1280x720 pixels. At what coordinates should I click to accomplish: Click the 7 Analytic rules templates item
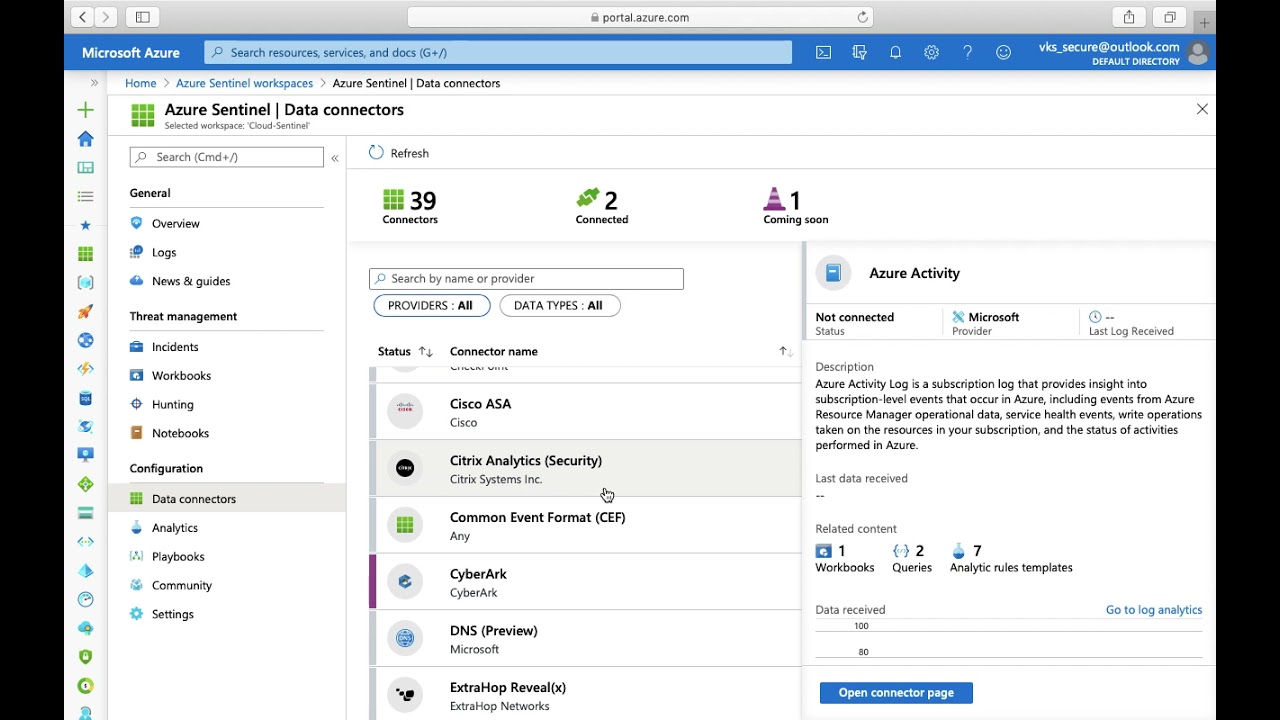1011,559
